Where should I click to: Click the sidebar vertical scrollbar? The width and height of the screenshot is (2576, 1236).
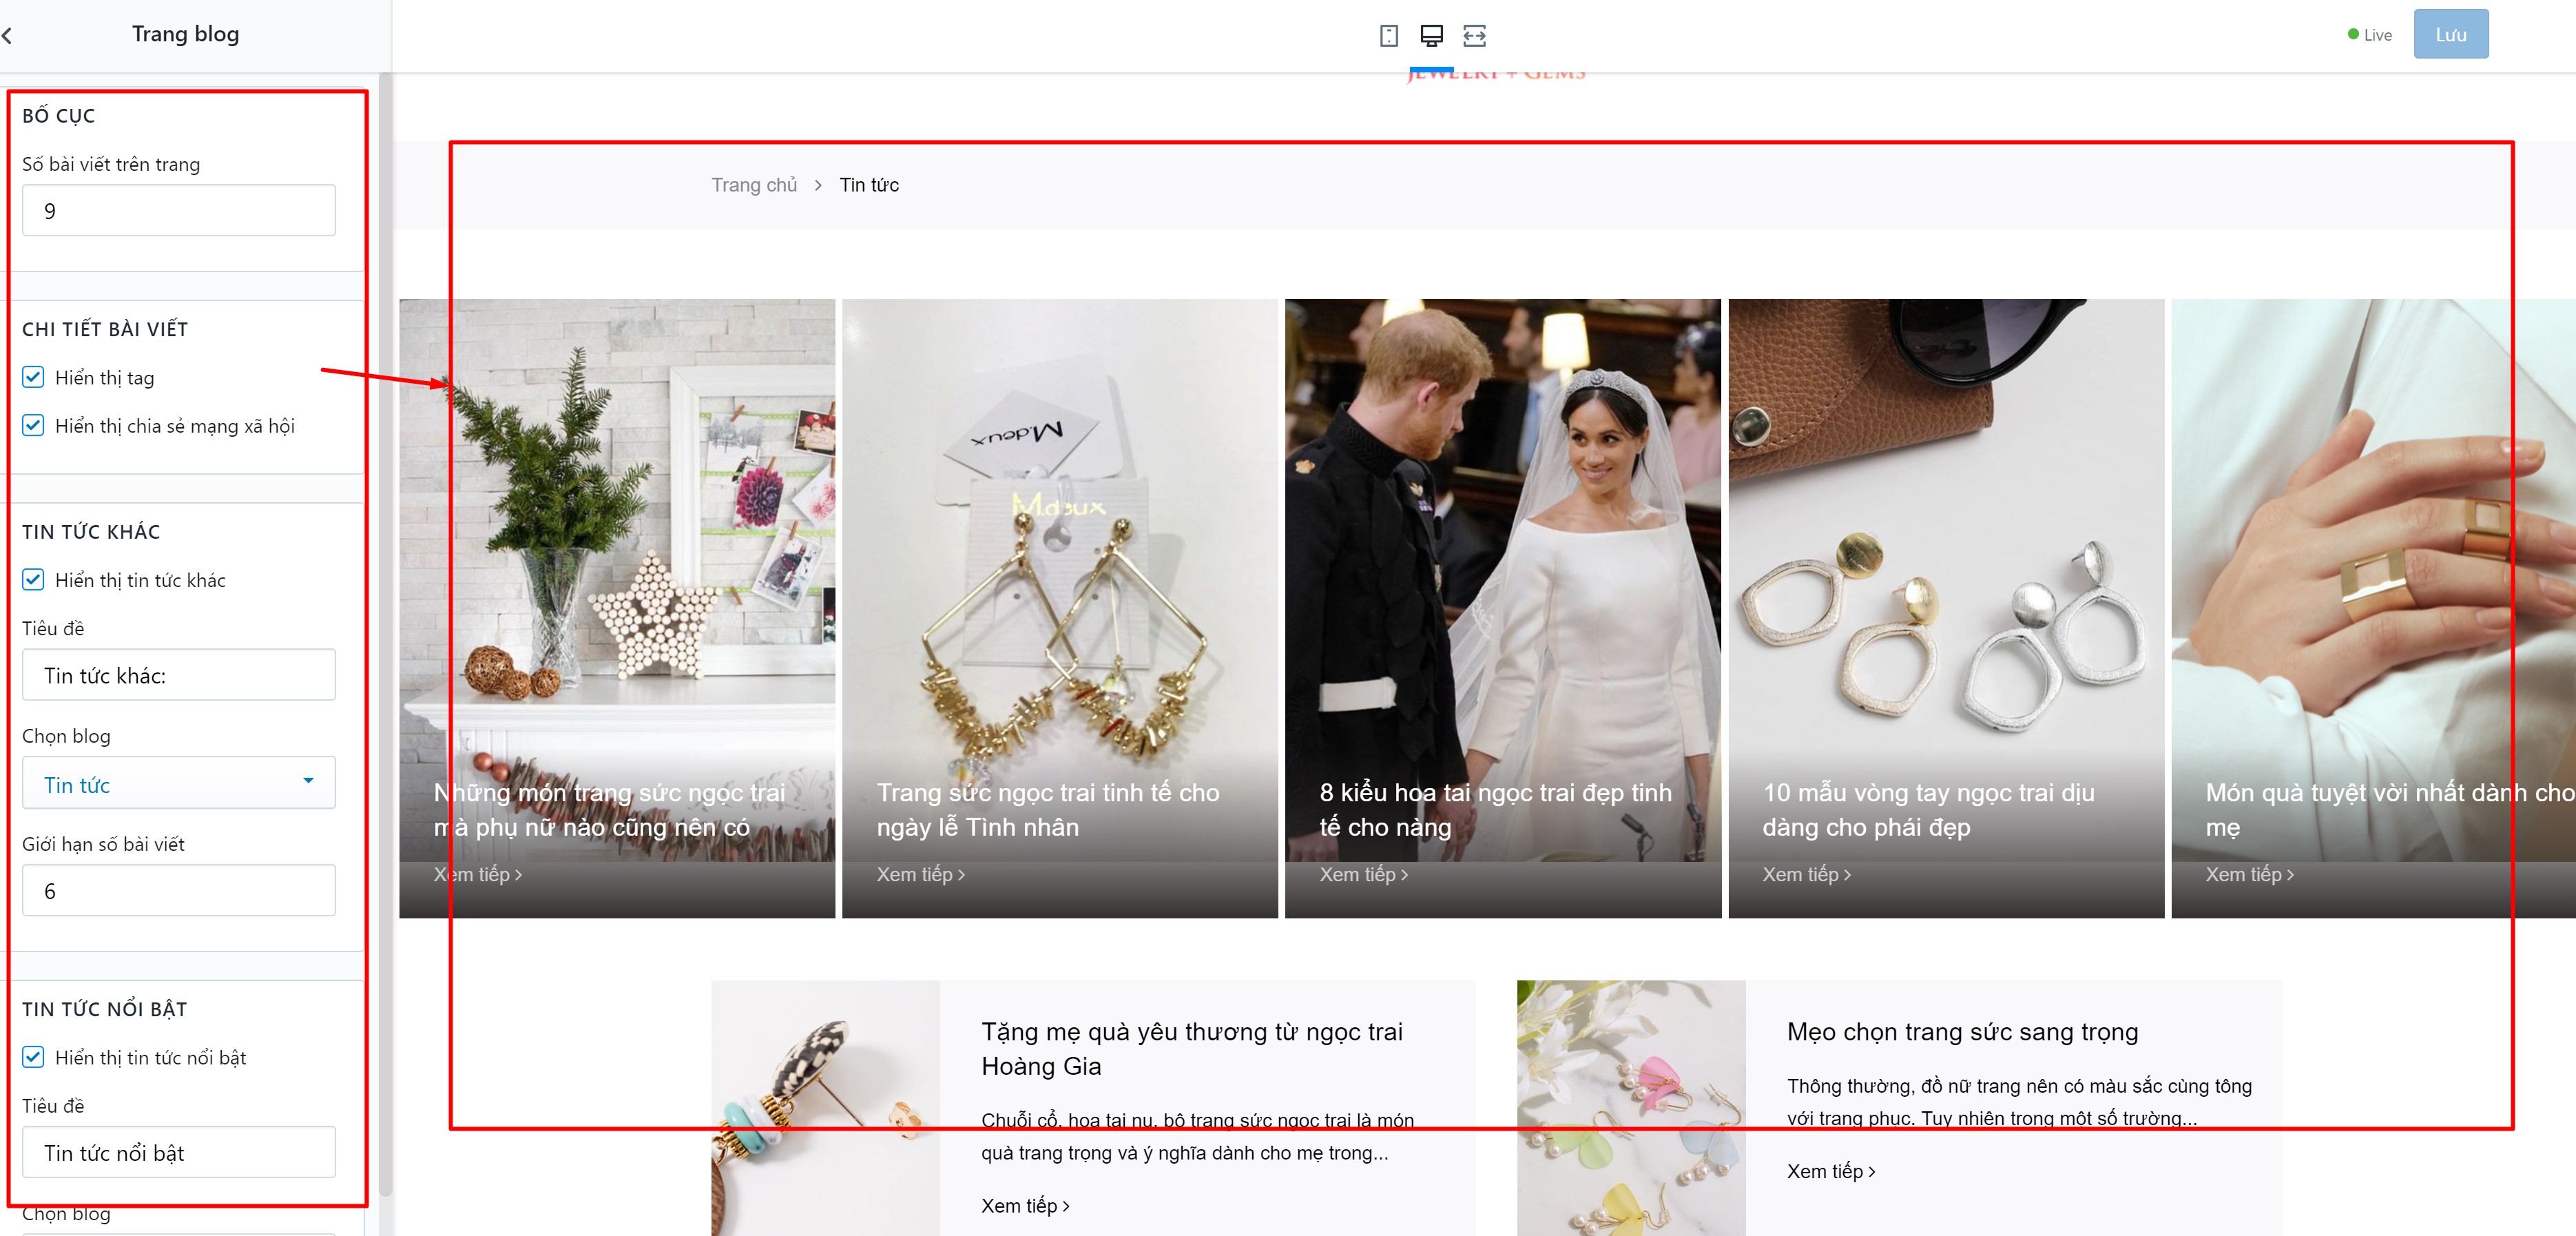pyautogui.click(x=385, y=640)
